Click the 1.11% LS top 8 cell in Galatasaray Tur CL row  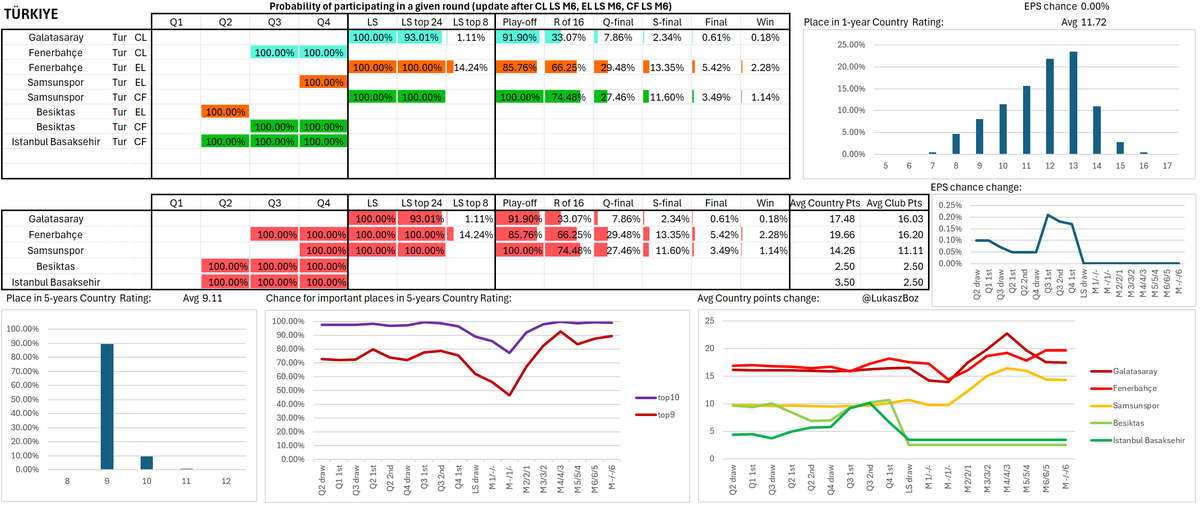click(471, 37)
